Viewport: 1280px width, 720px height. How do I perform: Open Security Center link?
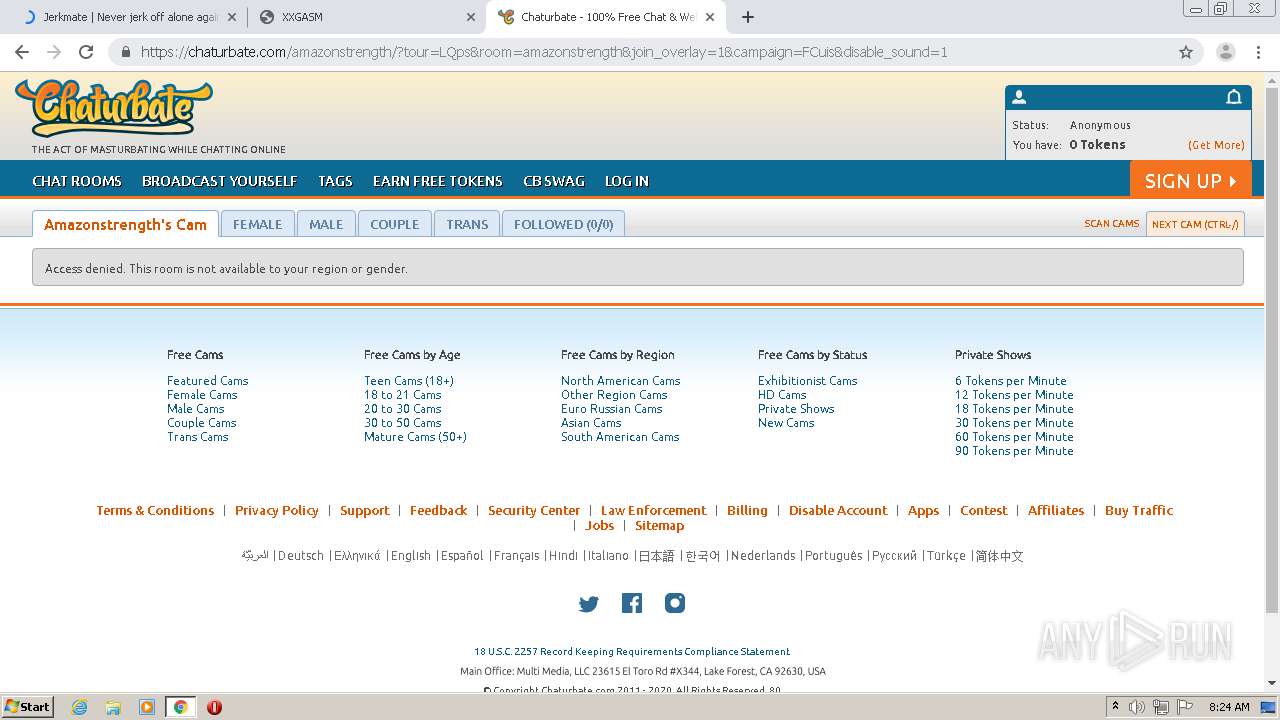pyautogui.click(x=534, y=510)
